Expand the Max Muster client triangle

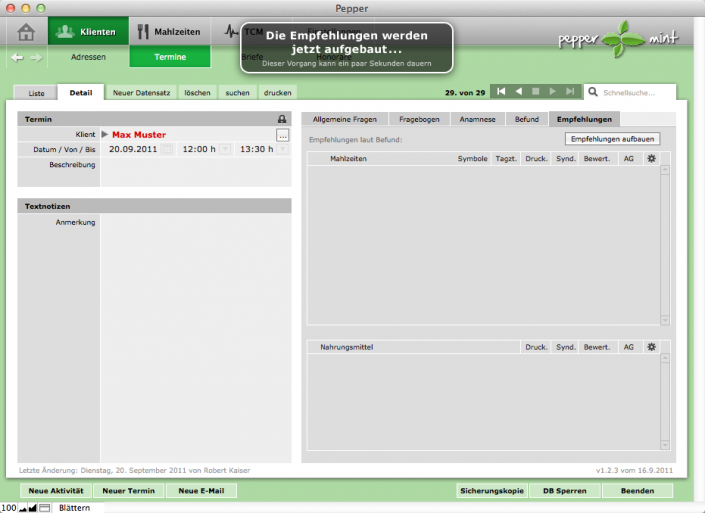pos(105,134)
